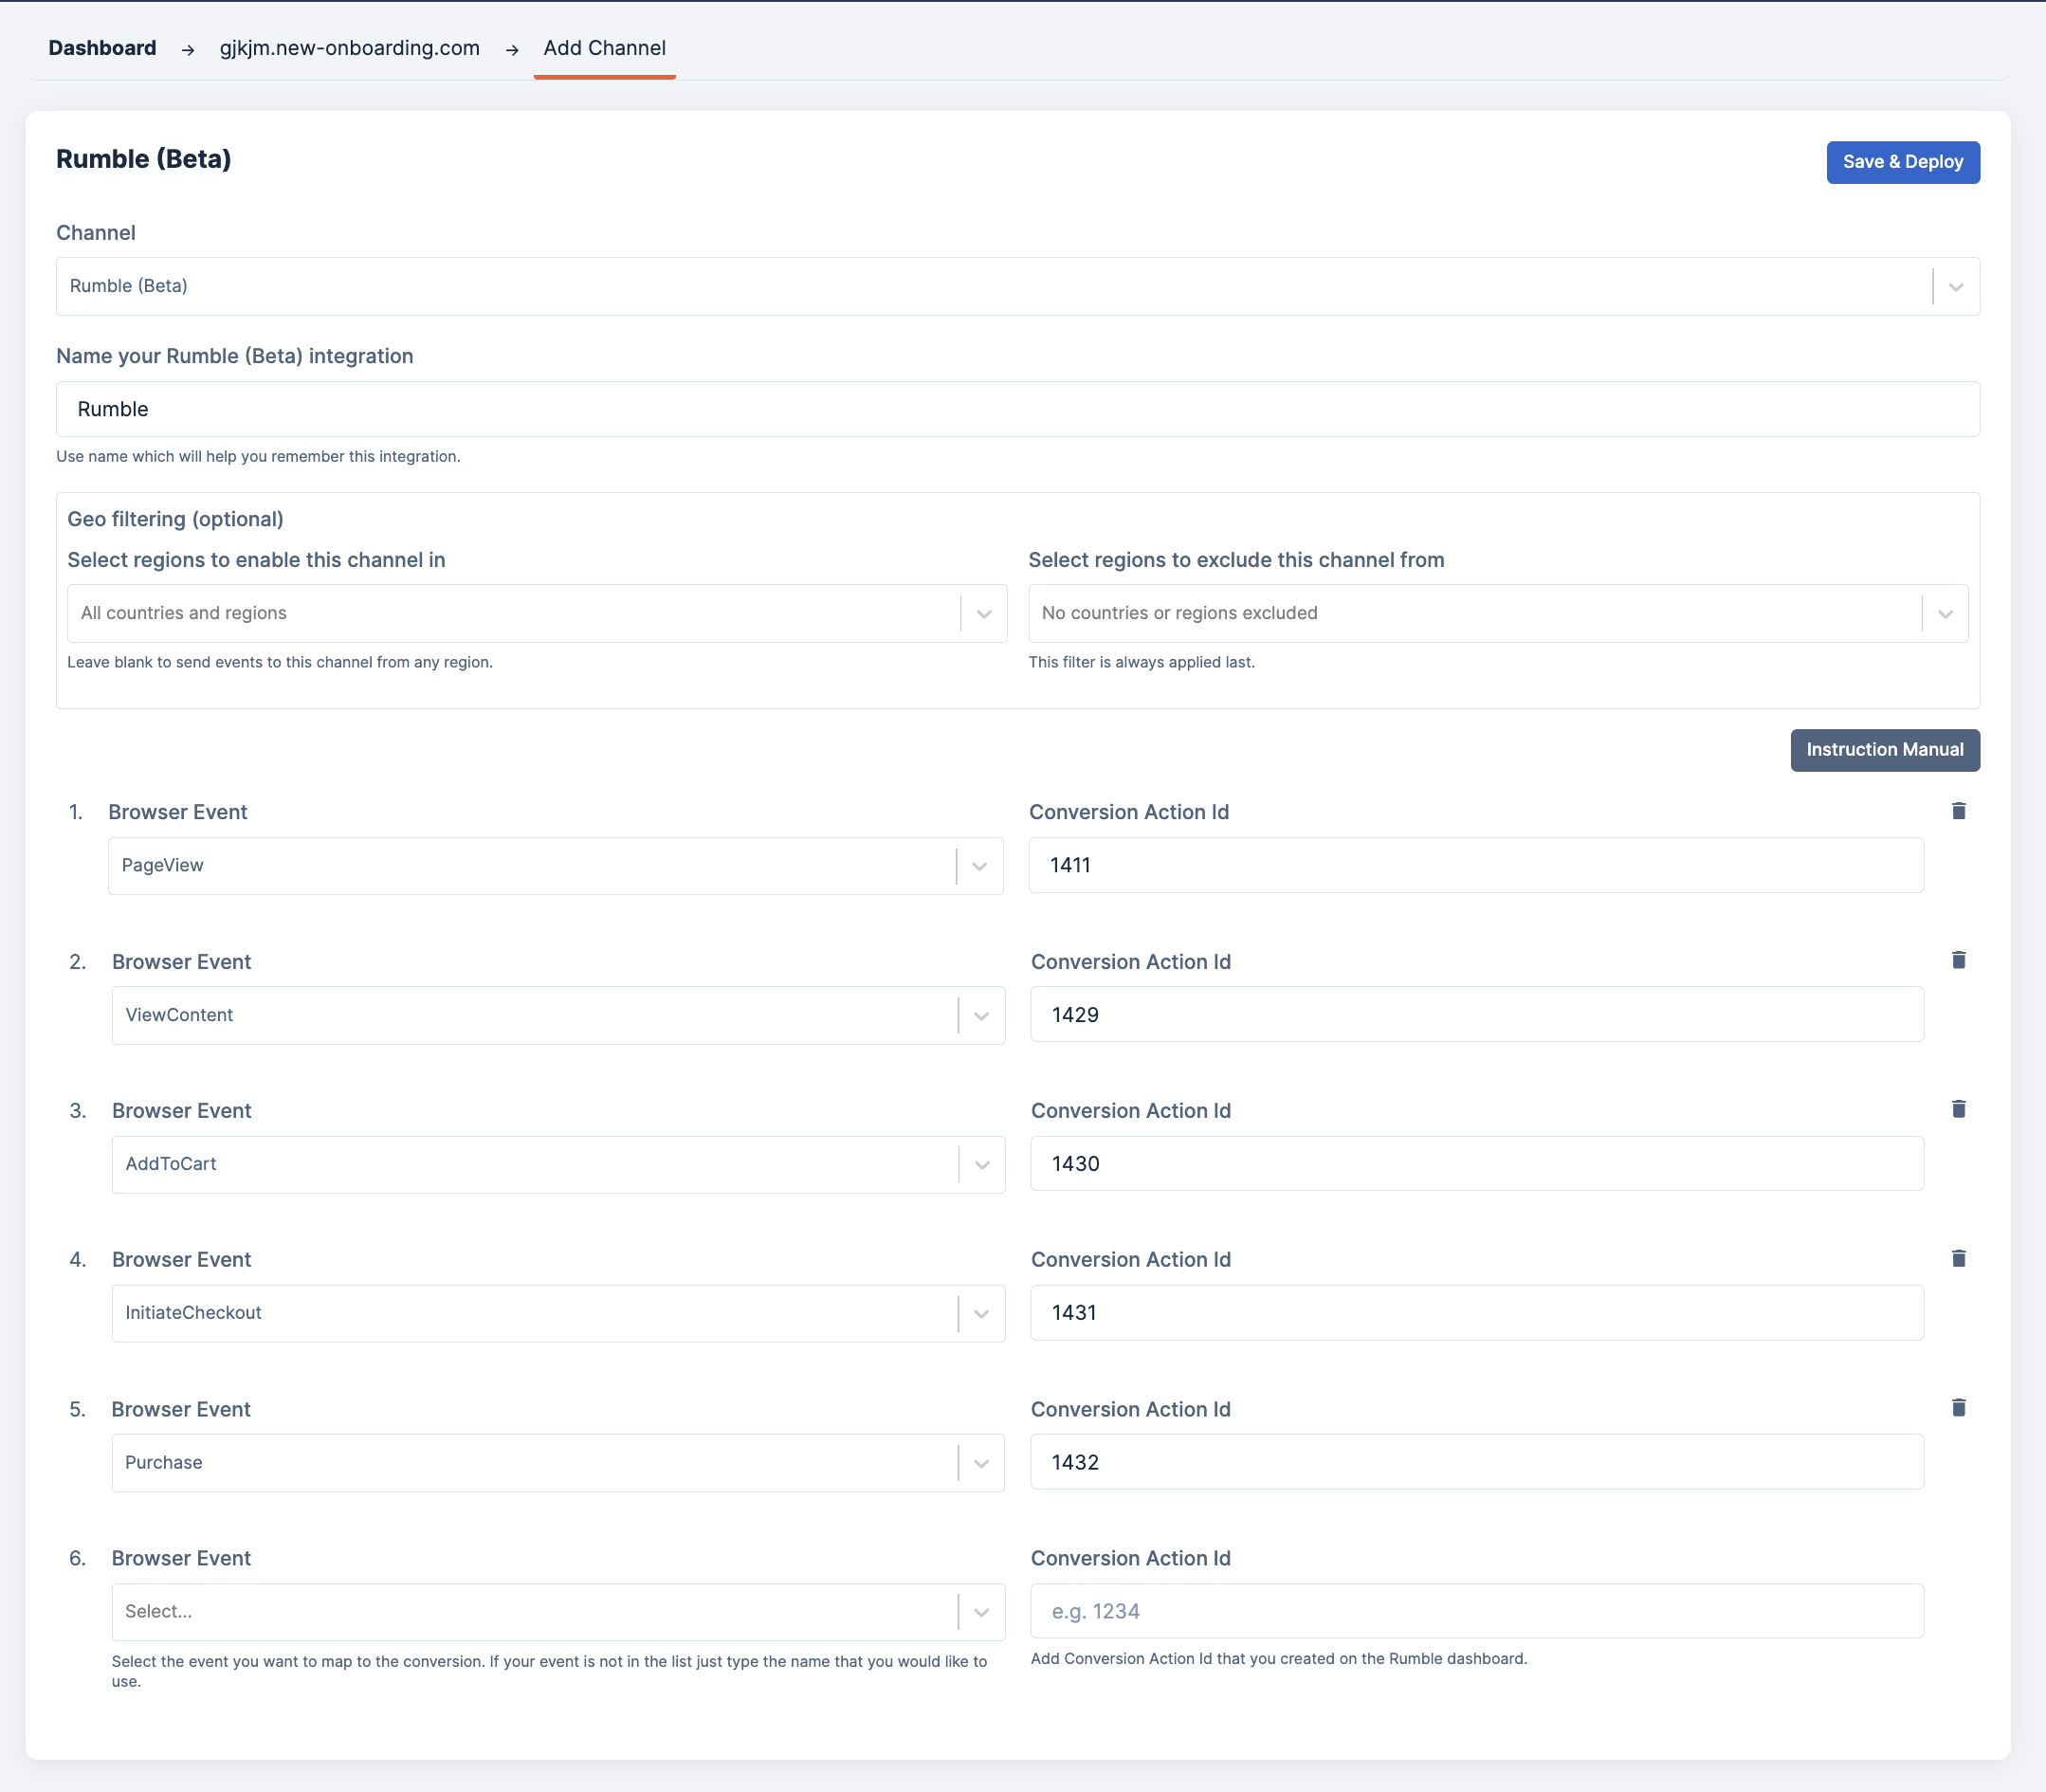Image resolution: width=2046 pixels, height=1792 pixels.
Task: Delete the Purchase event row
Action: pos(1958,1408)
